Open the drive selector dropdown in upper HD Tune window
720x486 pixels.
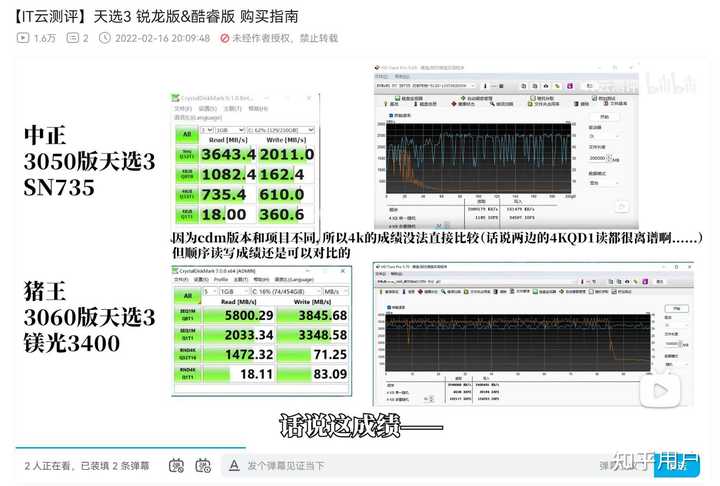pyautogui.click(x=426, y=86)
